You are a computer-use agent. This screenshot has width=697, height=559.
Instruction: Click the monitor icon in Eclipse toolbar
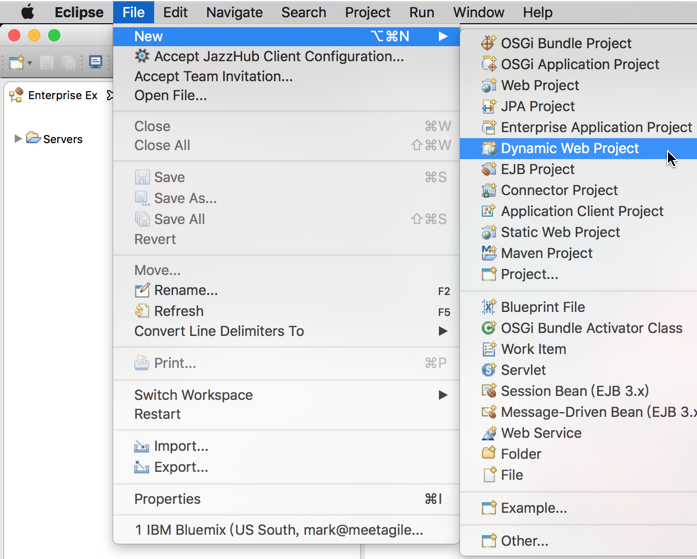click(x=96, y=62)
